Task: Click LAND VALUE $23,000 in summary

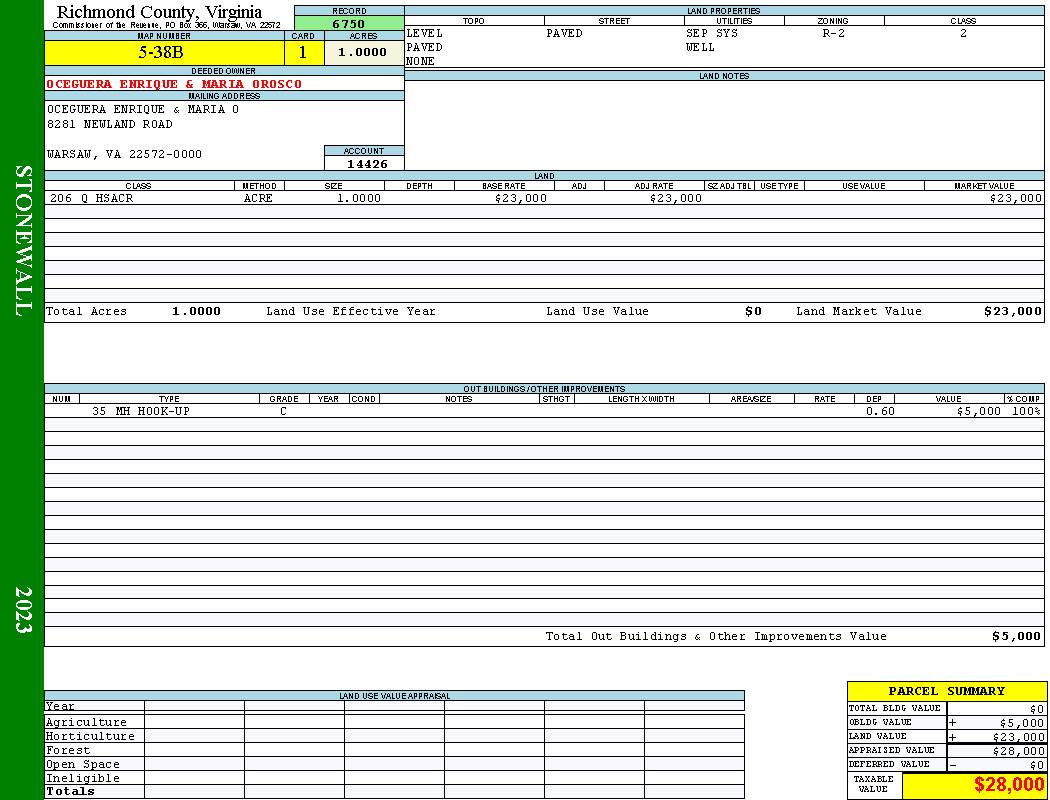Action: coord(1018,737)
